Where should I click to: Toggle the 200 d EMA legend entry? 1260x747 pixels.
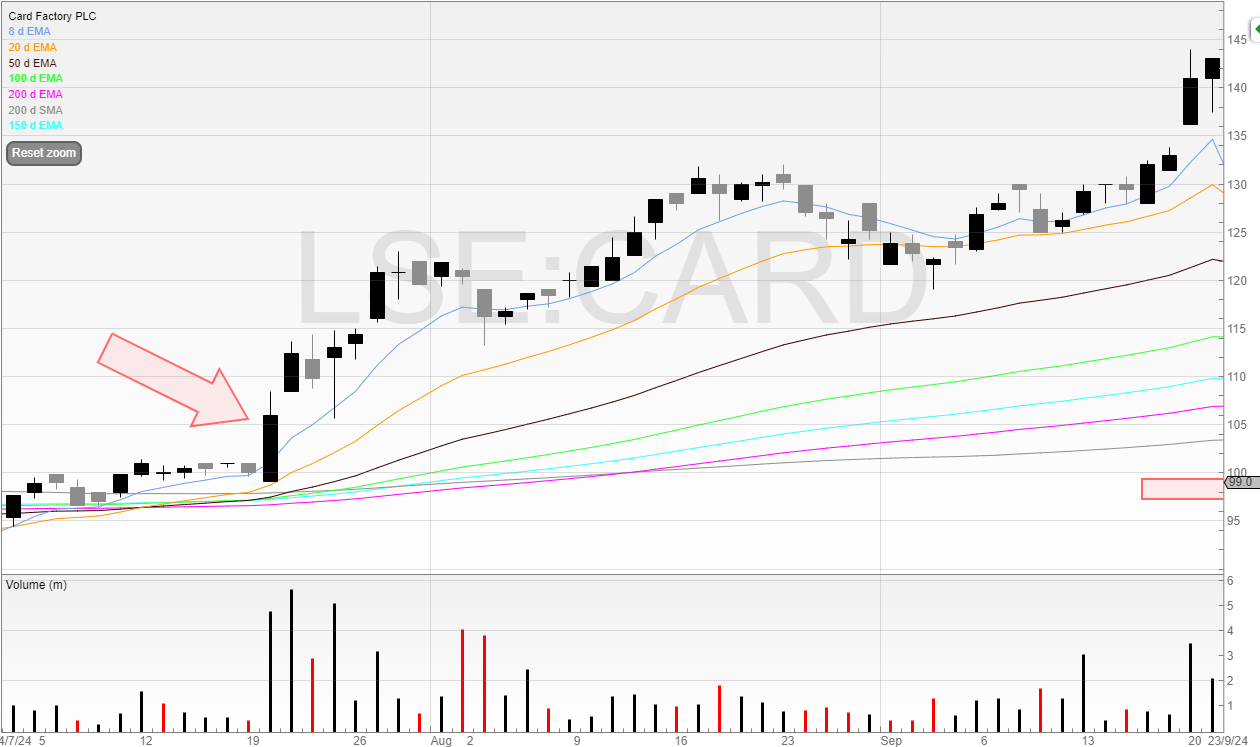tap(35, 94)
